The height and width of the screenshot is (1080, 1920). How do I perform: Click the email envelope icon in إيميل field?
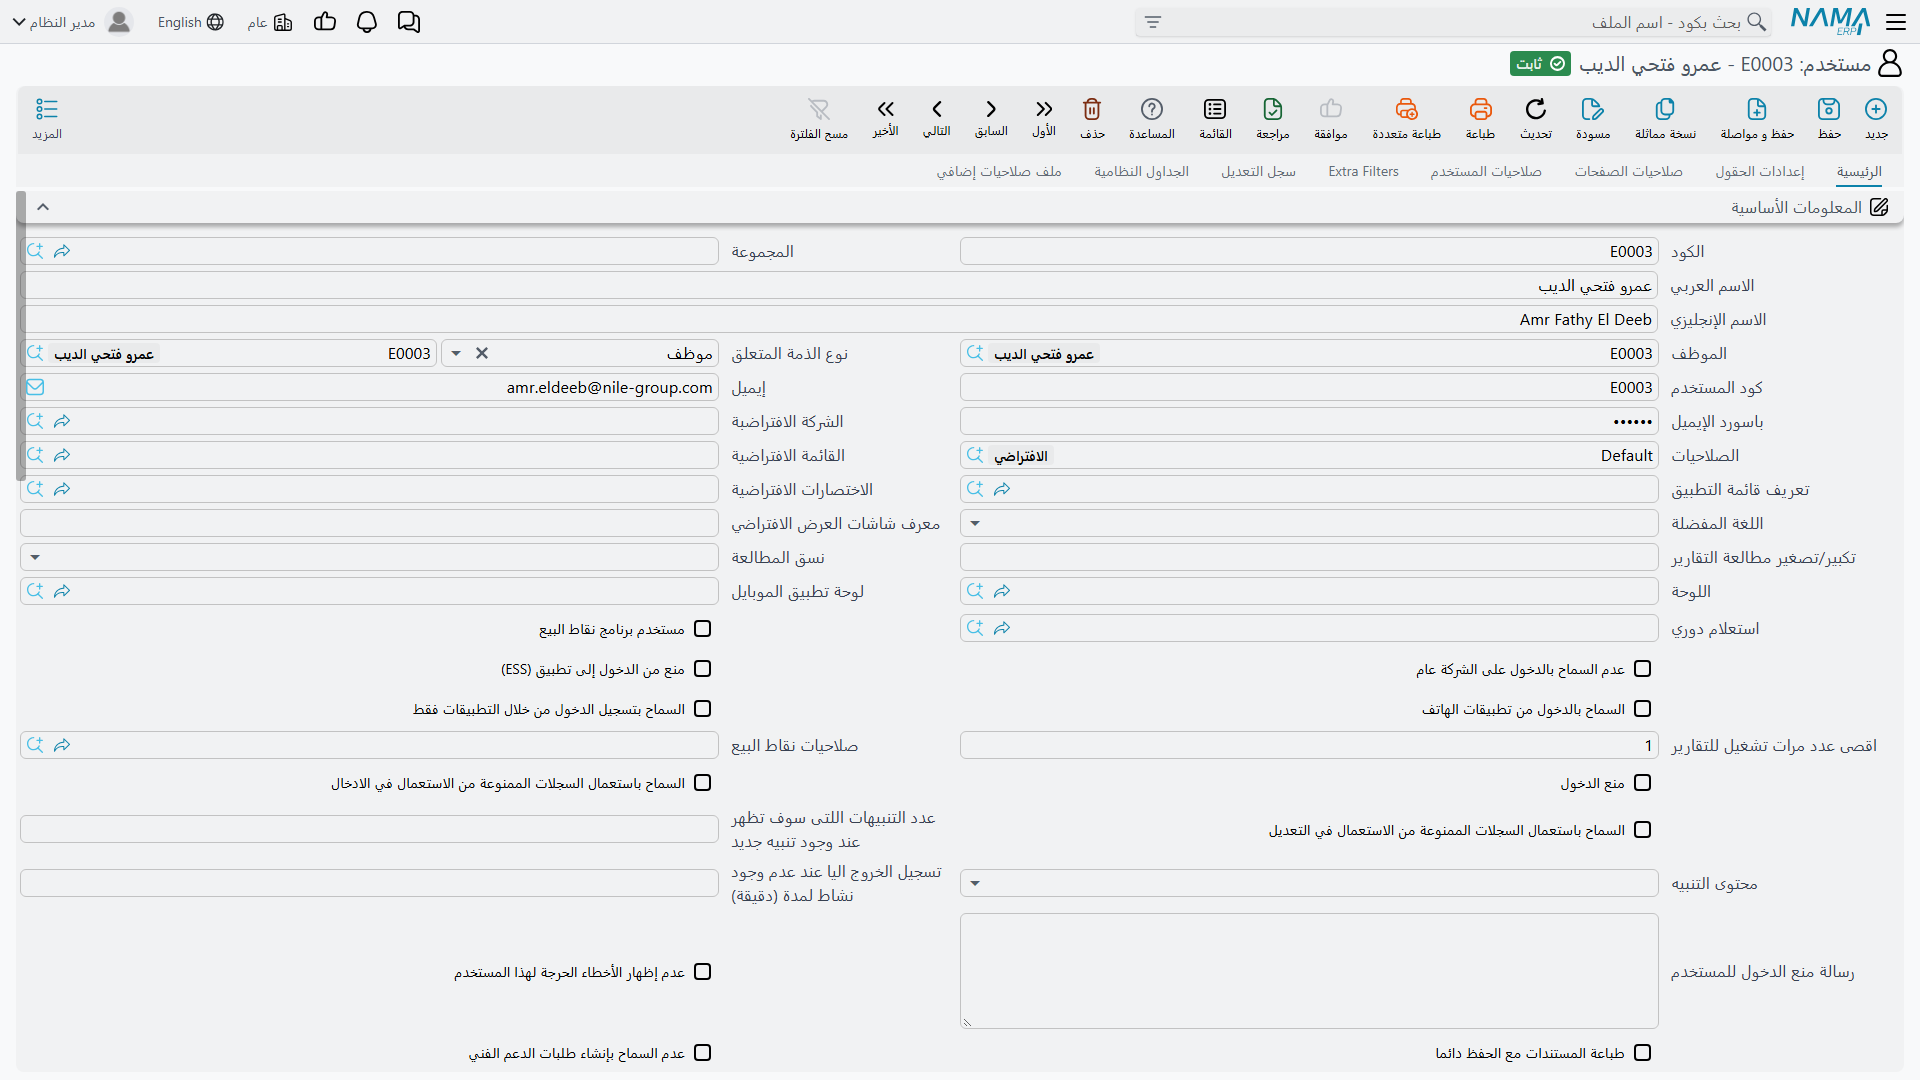click(35, 387)
